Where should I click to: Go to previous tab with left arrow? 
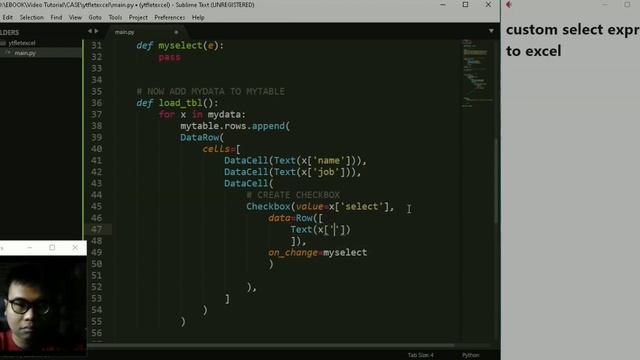click(x=90, y=31)
